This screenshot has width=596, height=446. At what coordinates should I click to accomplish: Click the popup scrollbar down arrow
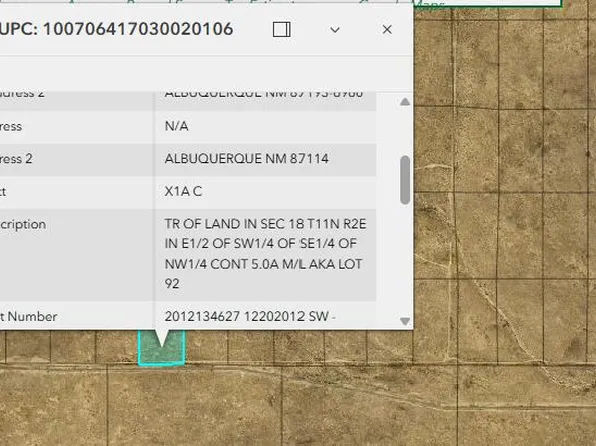[x=405, y=321]
